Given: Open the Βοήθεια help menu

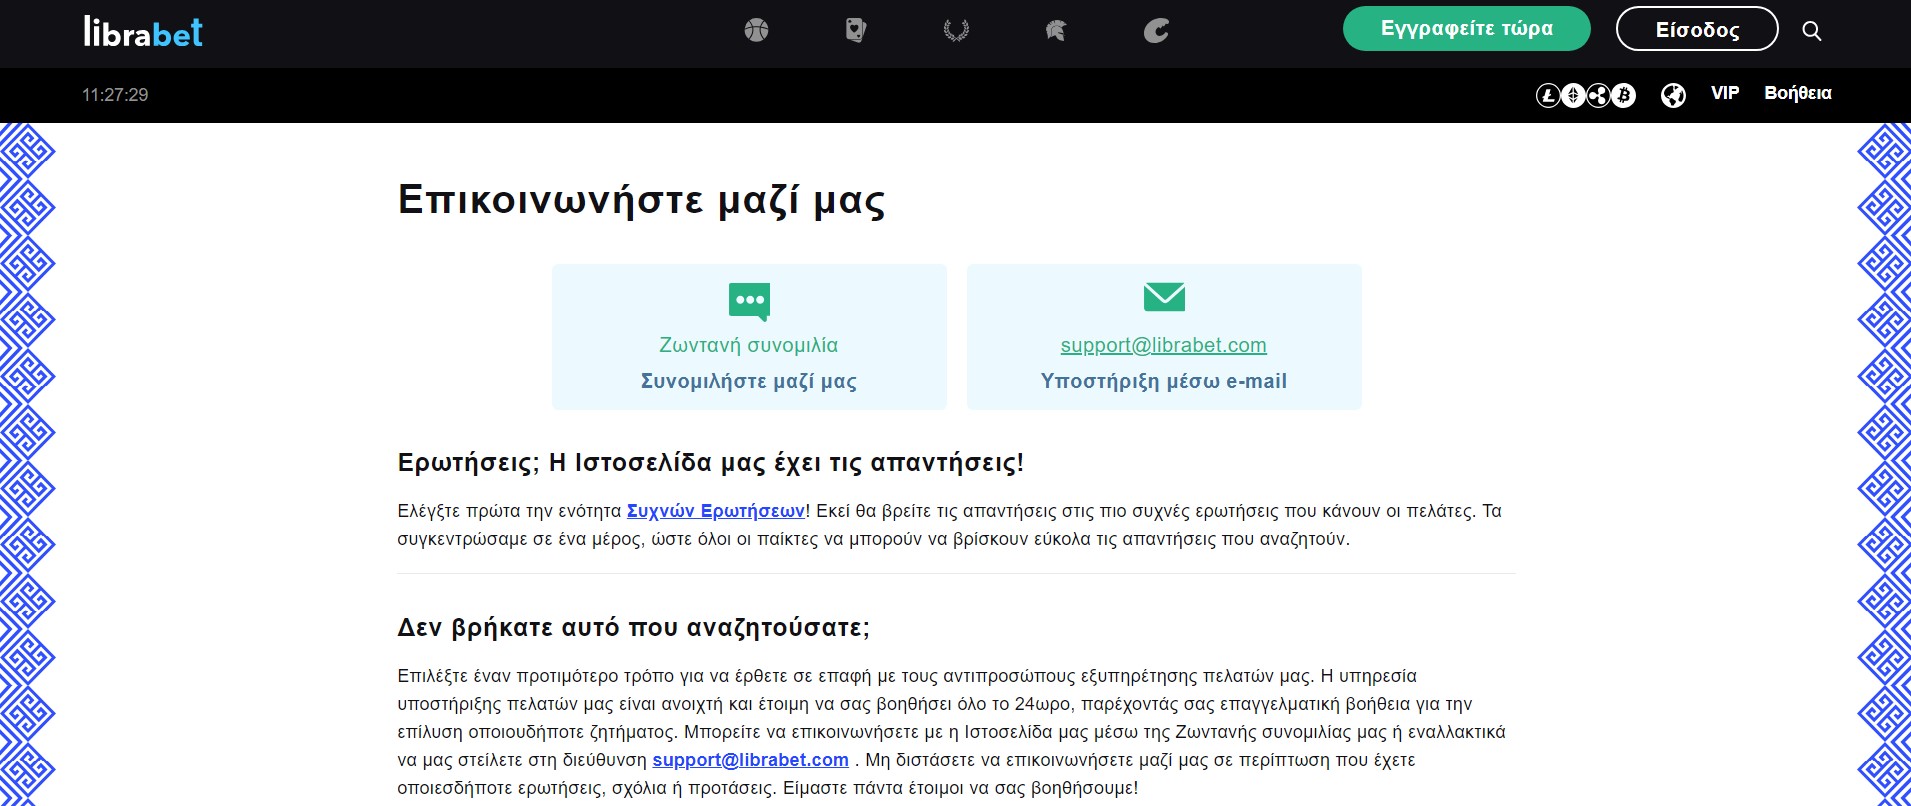Looking at the screenshot, I should click(x=1797, y=93).
